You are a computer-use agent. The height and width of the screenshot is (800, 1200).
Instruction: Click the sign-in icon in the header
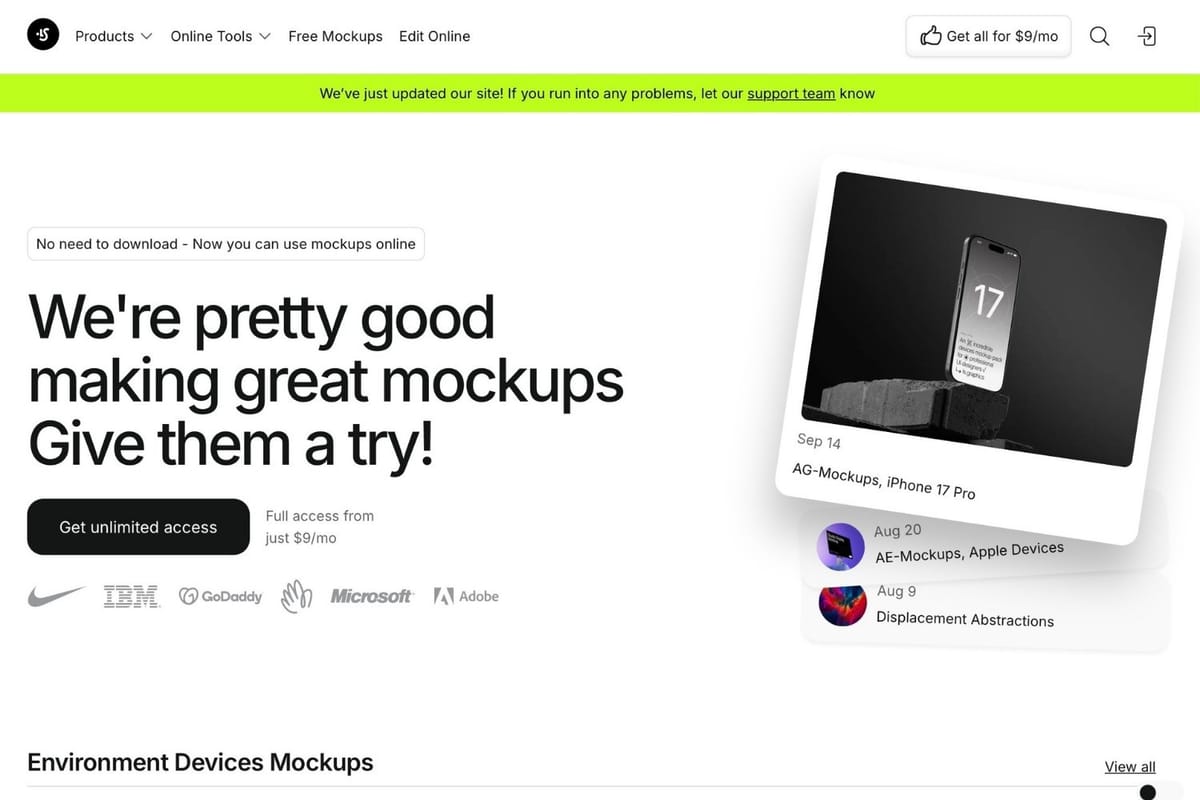[x=1147, y=36]
